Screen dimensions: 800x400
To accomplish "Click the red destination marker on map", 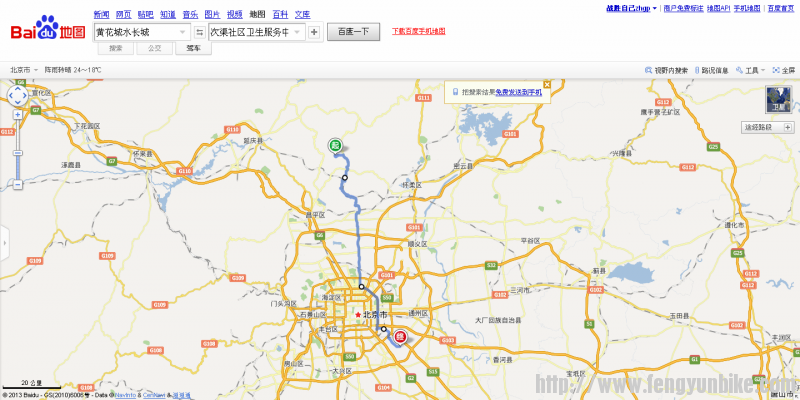I will pos(400,337).
